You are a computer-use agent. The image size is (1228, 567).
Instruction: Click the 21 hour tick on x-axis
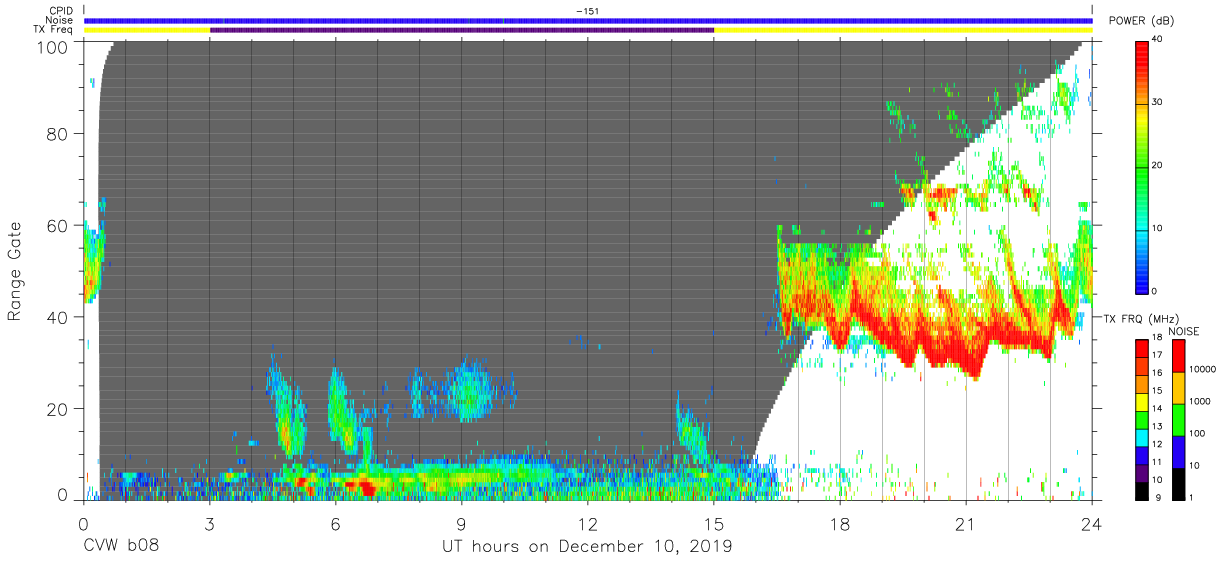pos(966,523)
